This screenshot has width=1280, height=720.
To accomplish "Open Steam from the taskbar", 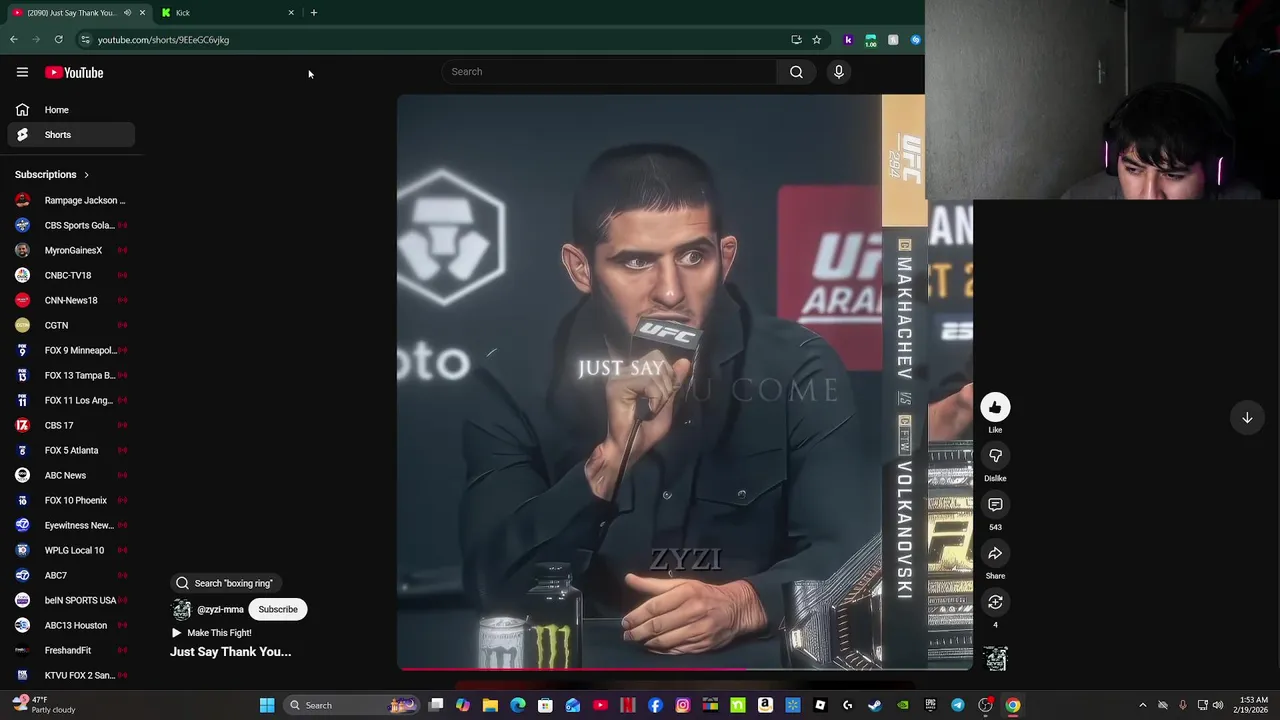I will click(875, 705).
